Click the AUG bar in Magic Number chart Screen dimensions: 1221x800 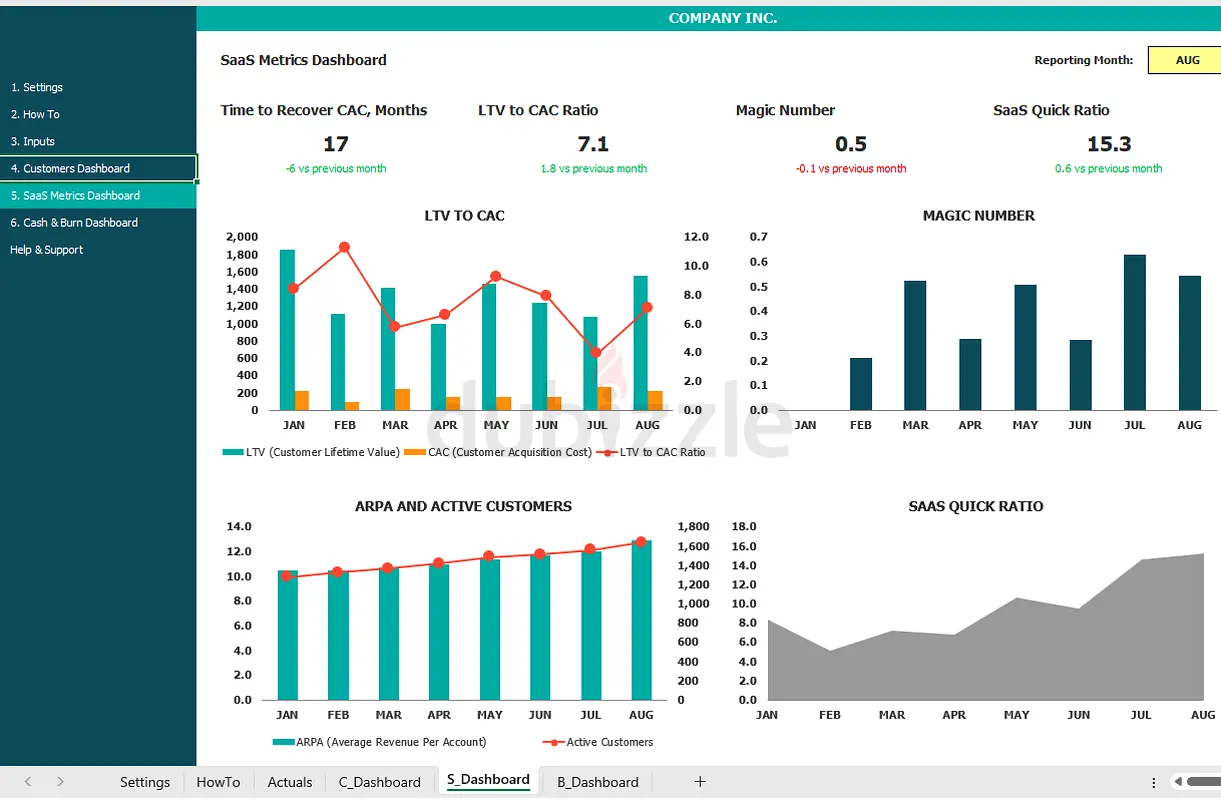[x=1189, y=343]
